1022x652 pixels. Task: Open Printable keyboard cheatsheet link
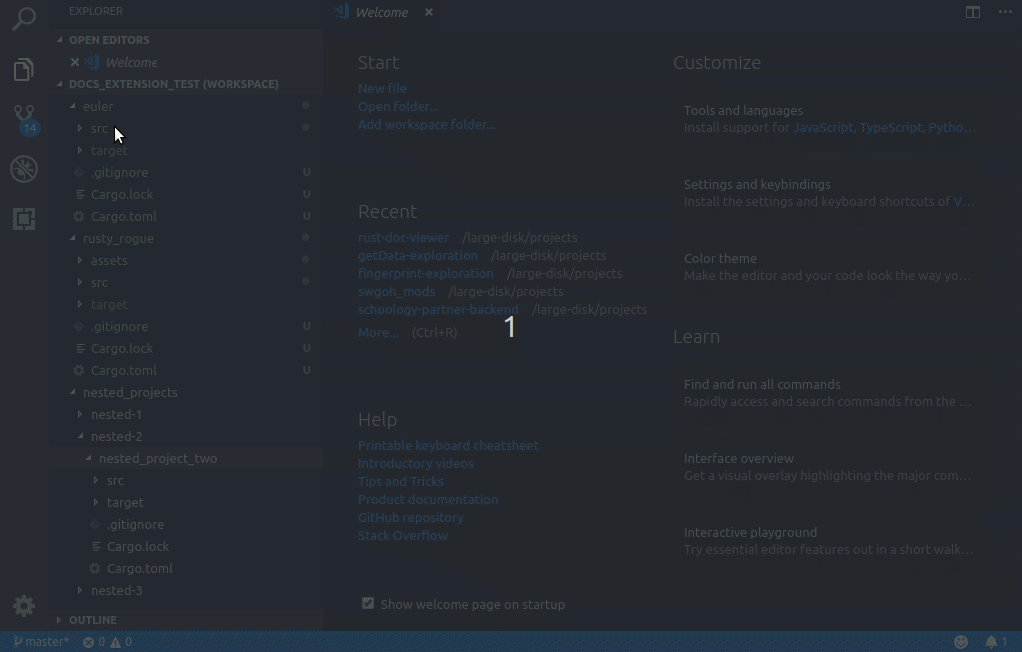coord(448,445)
